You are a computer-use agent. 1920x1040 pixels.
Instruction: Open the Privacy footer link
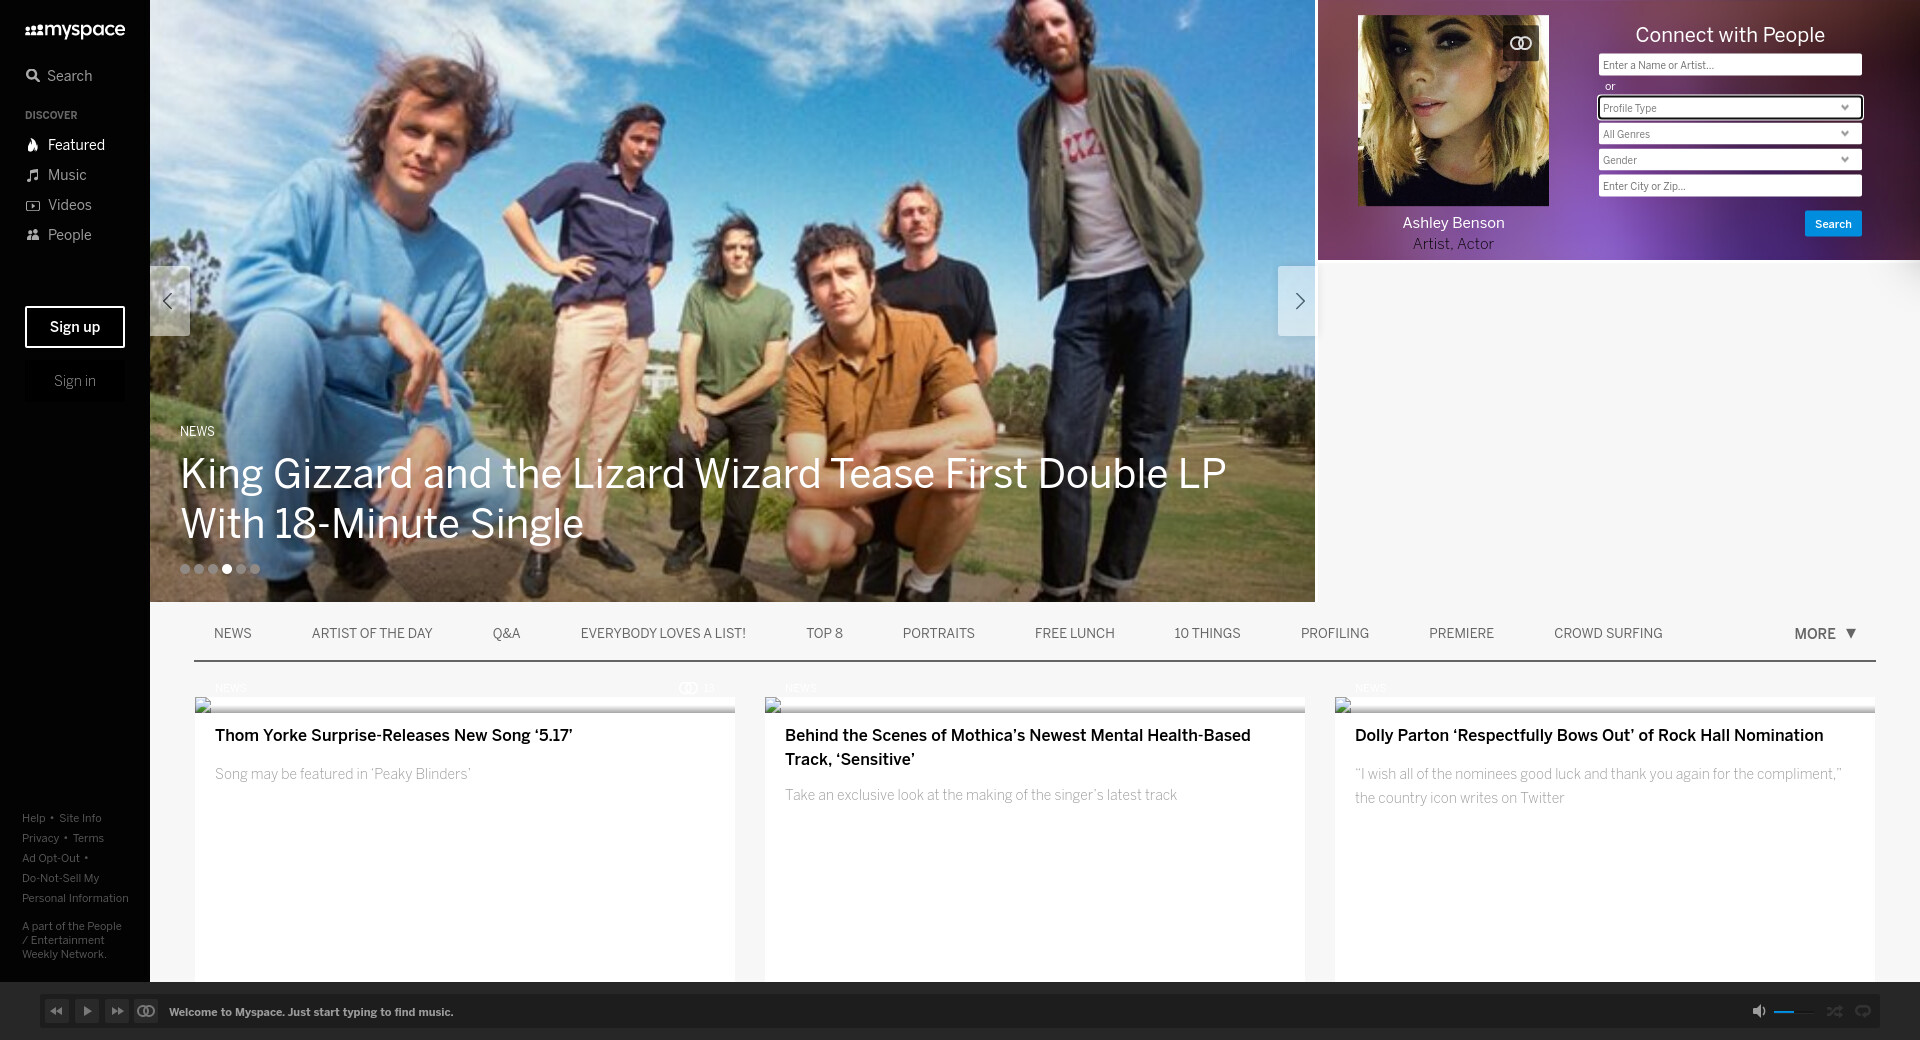click(x=41, y=838)
